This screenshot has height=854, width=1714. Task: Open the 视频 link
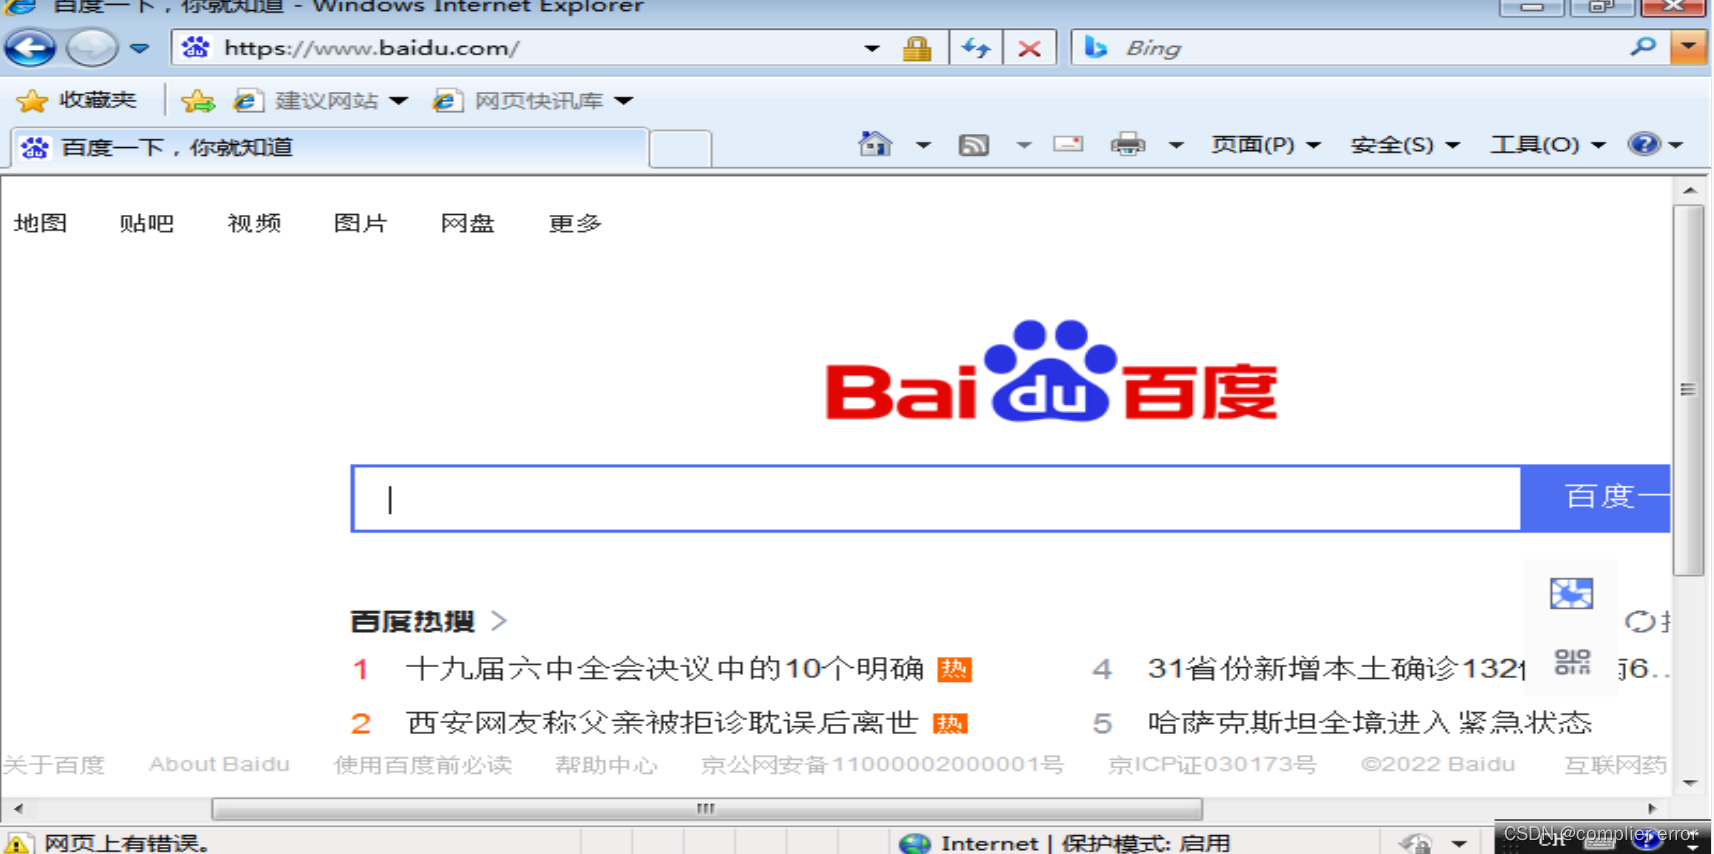click(254, 223)
